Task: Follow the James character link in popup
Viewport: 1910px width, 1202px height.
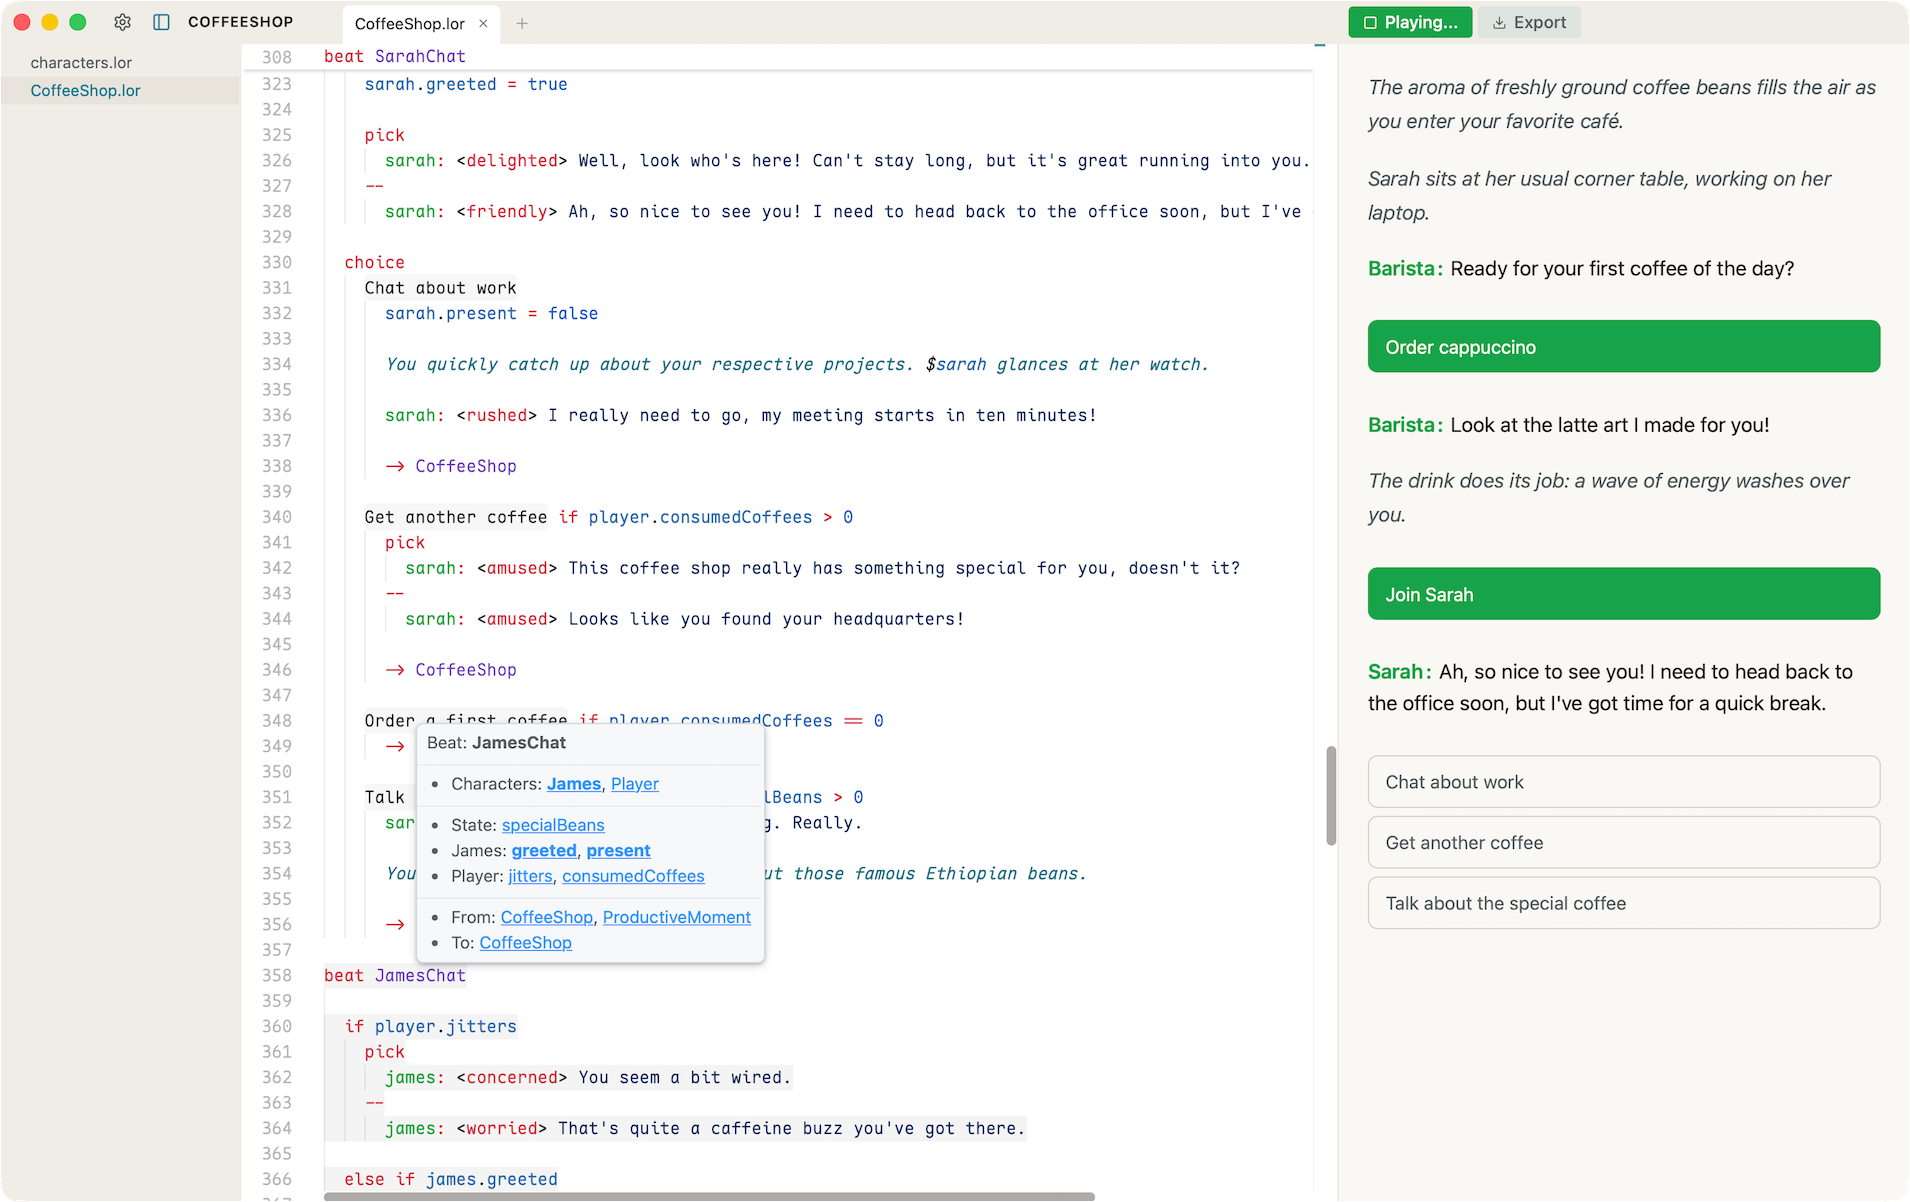Action: (x=574, y=784)
